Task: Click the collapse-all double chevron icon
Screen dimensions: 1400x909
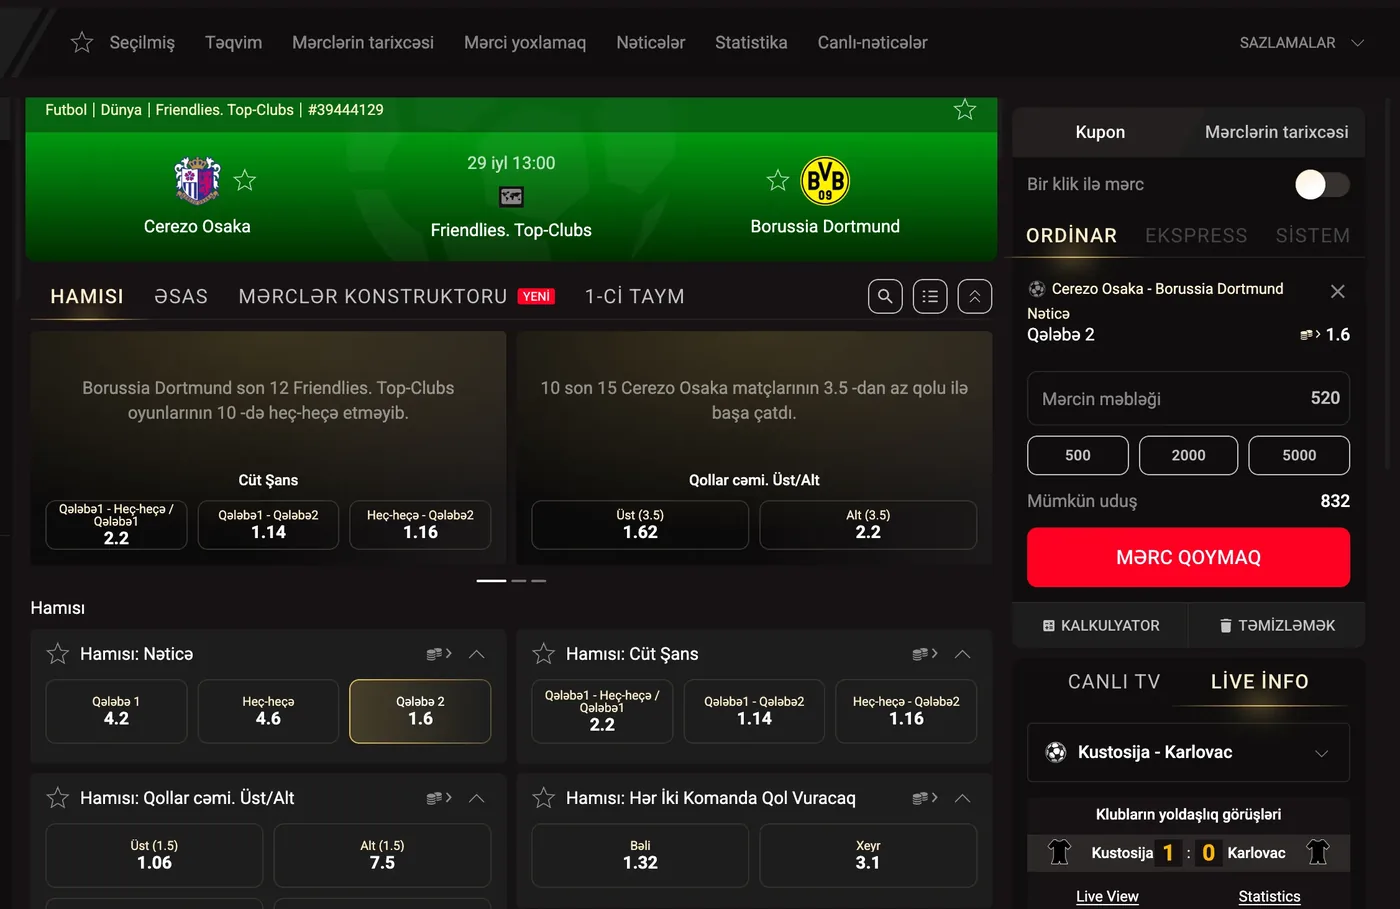Action: (975, 296)
